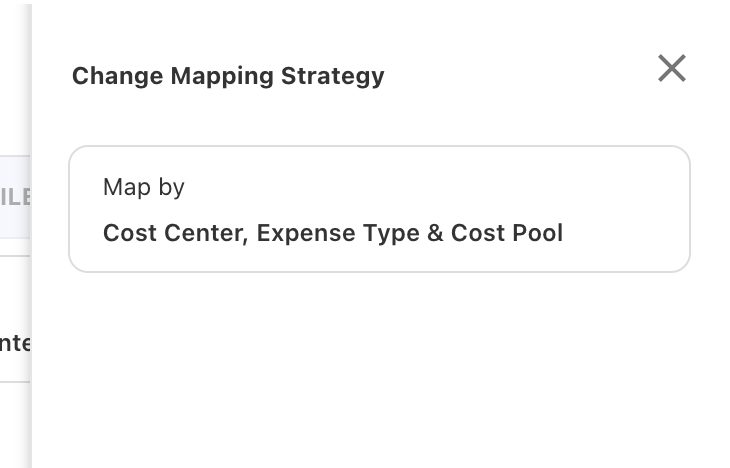The width and height of the screenshot is (730, 468).
Task: Click the cut-off 'nte' text behind the panel
Action: click(15, 344)
